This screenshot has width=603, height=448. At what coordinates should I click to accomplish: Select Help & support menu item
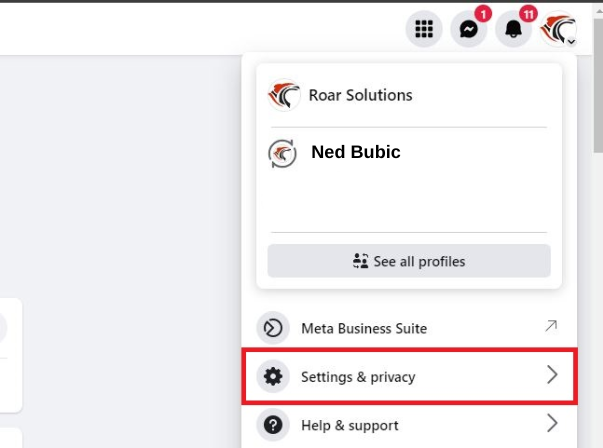click(410, 425)
